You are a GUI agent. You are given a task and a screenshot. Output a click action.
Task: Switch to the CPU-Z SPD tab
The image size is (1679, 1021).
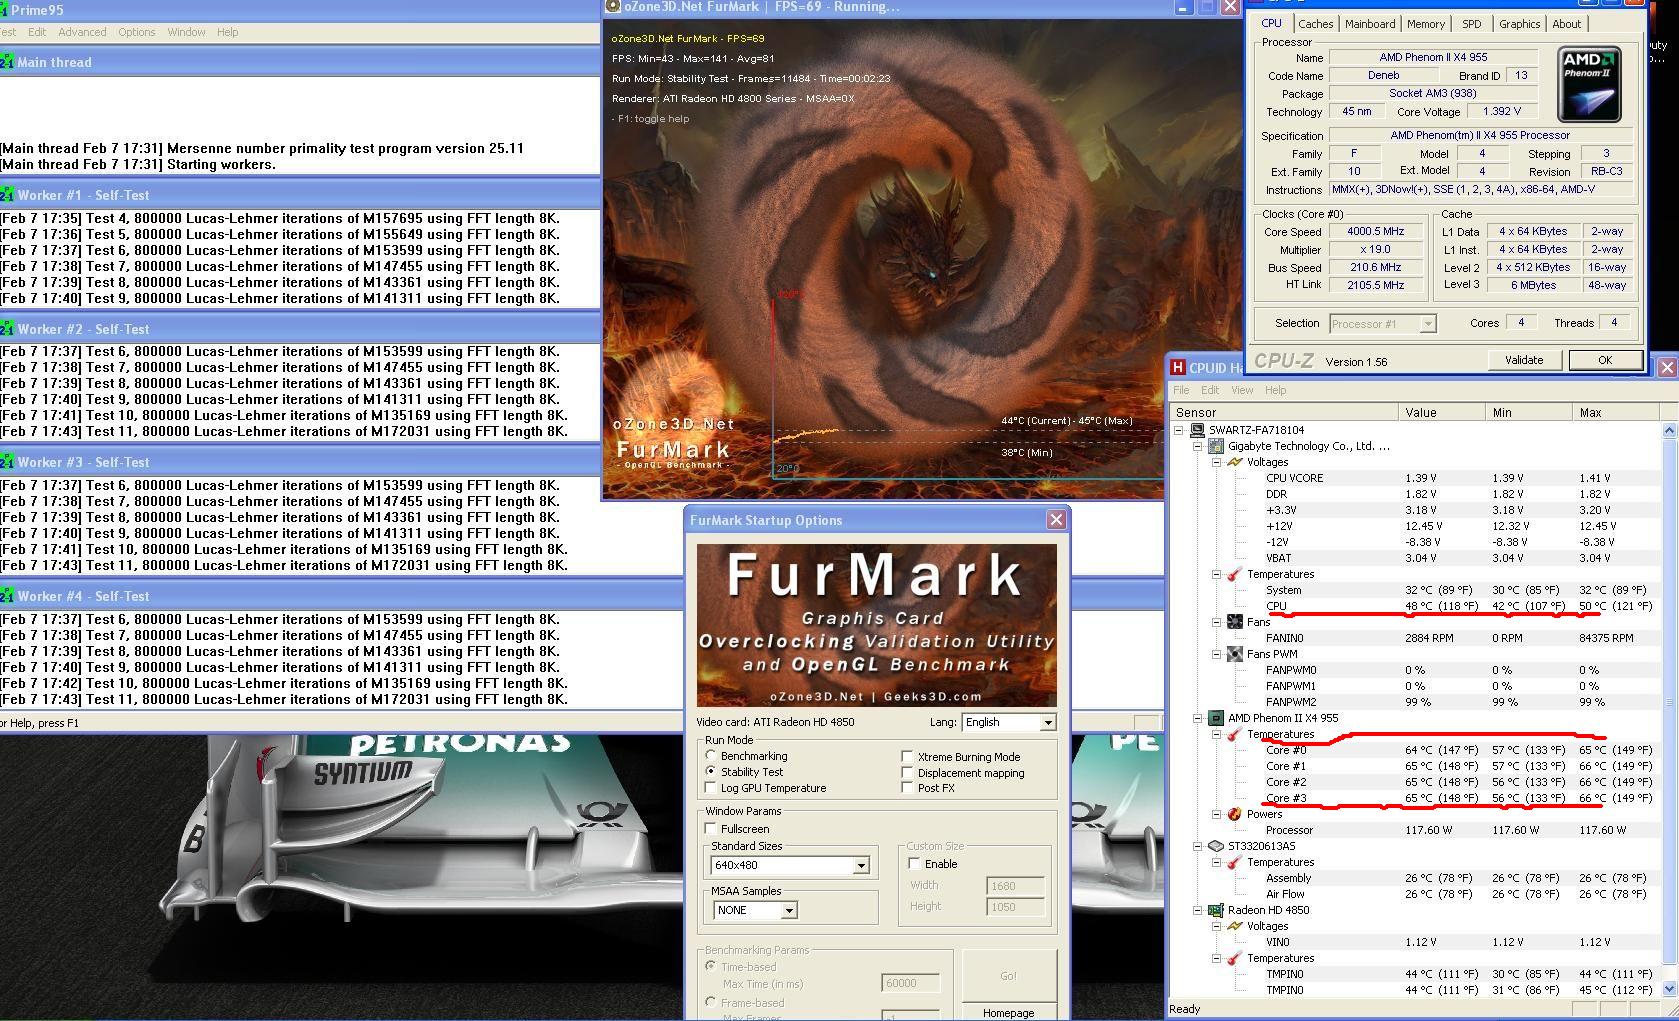click(1471, 24)
